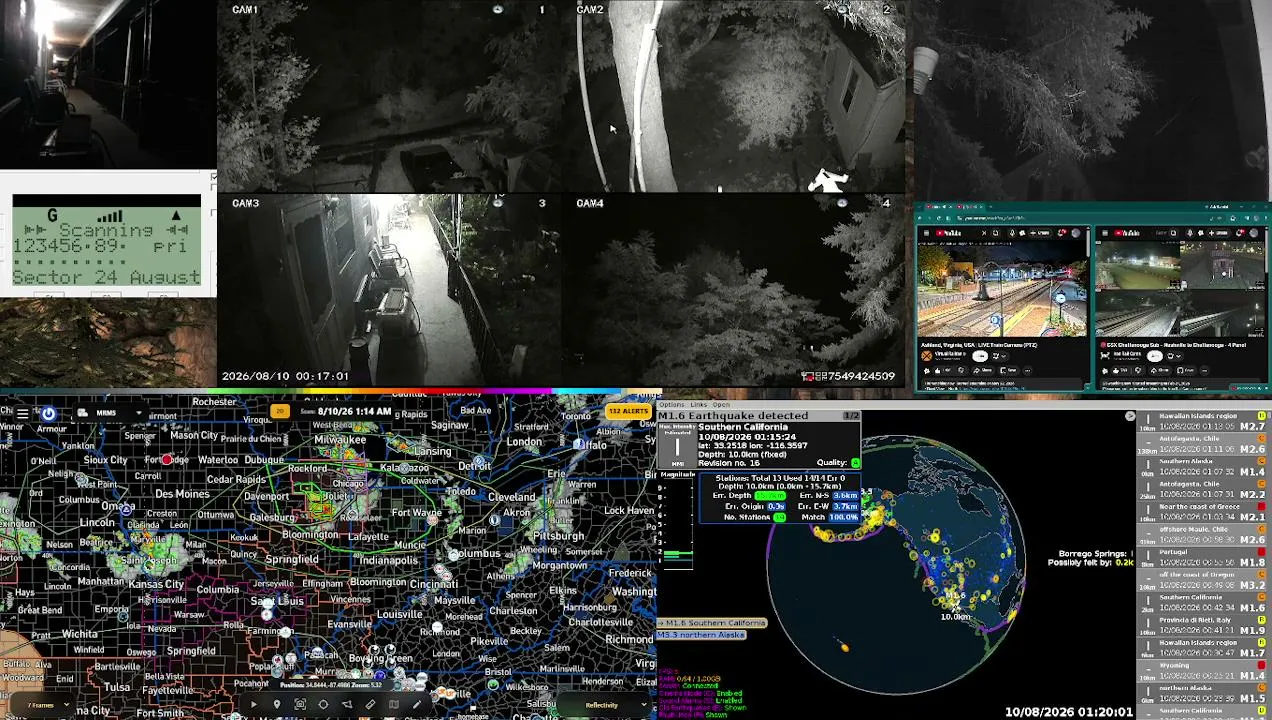Open subscription bell dropdown under Ashland video
The height and width of the screenshot is (720, 1272).
click(999, 356)
